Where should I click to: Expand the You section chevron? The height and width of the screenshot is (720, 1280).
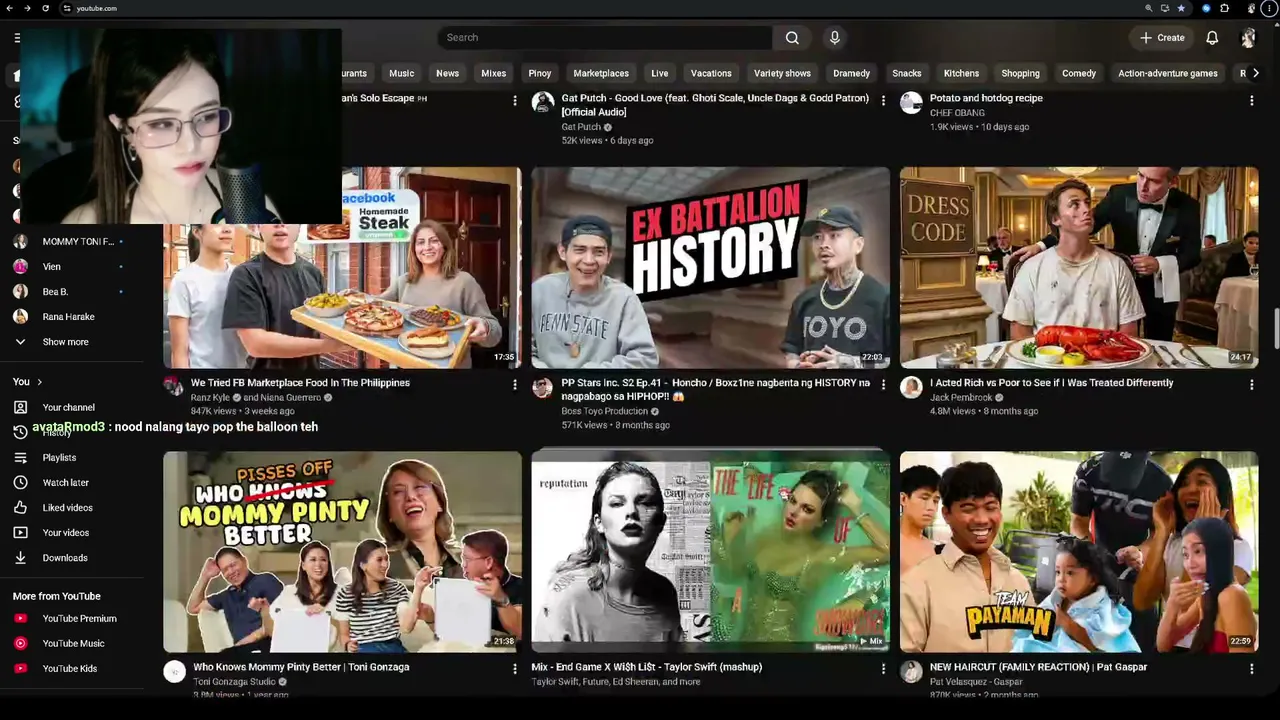click(39, 382)
